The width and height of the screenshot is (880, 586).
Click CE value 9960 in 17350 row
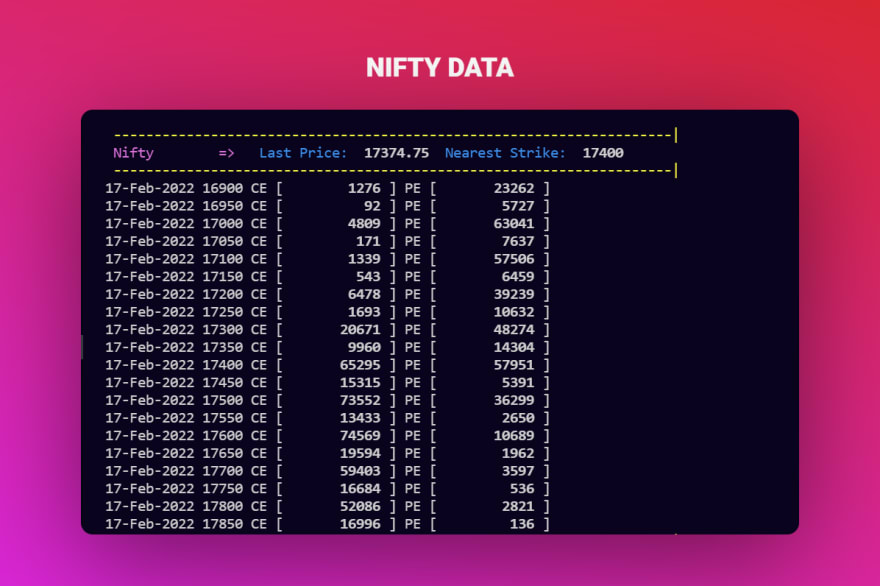point(364,347)
